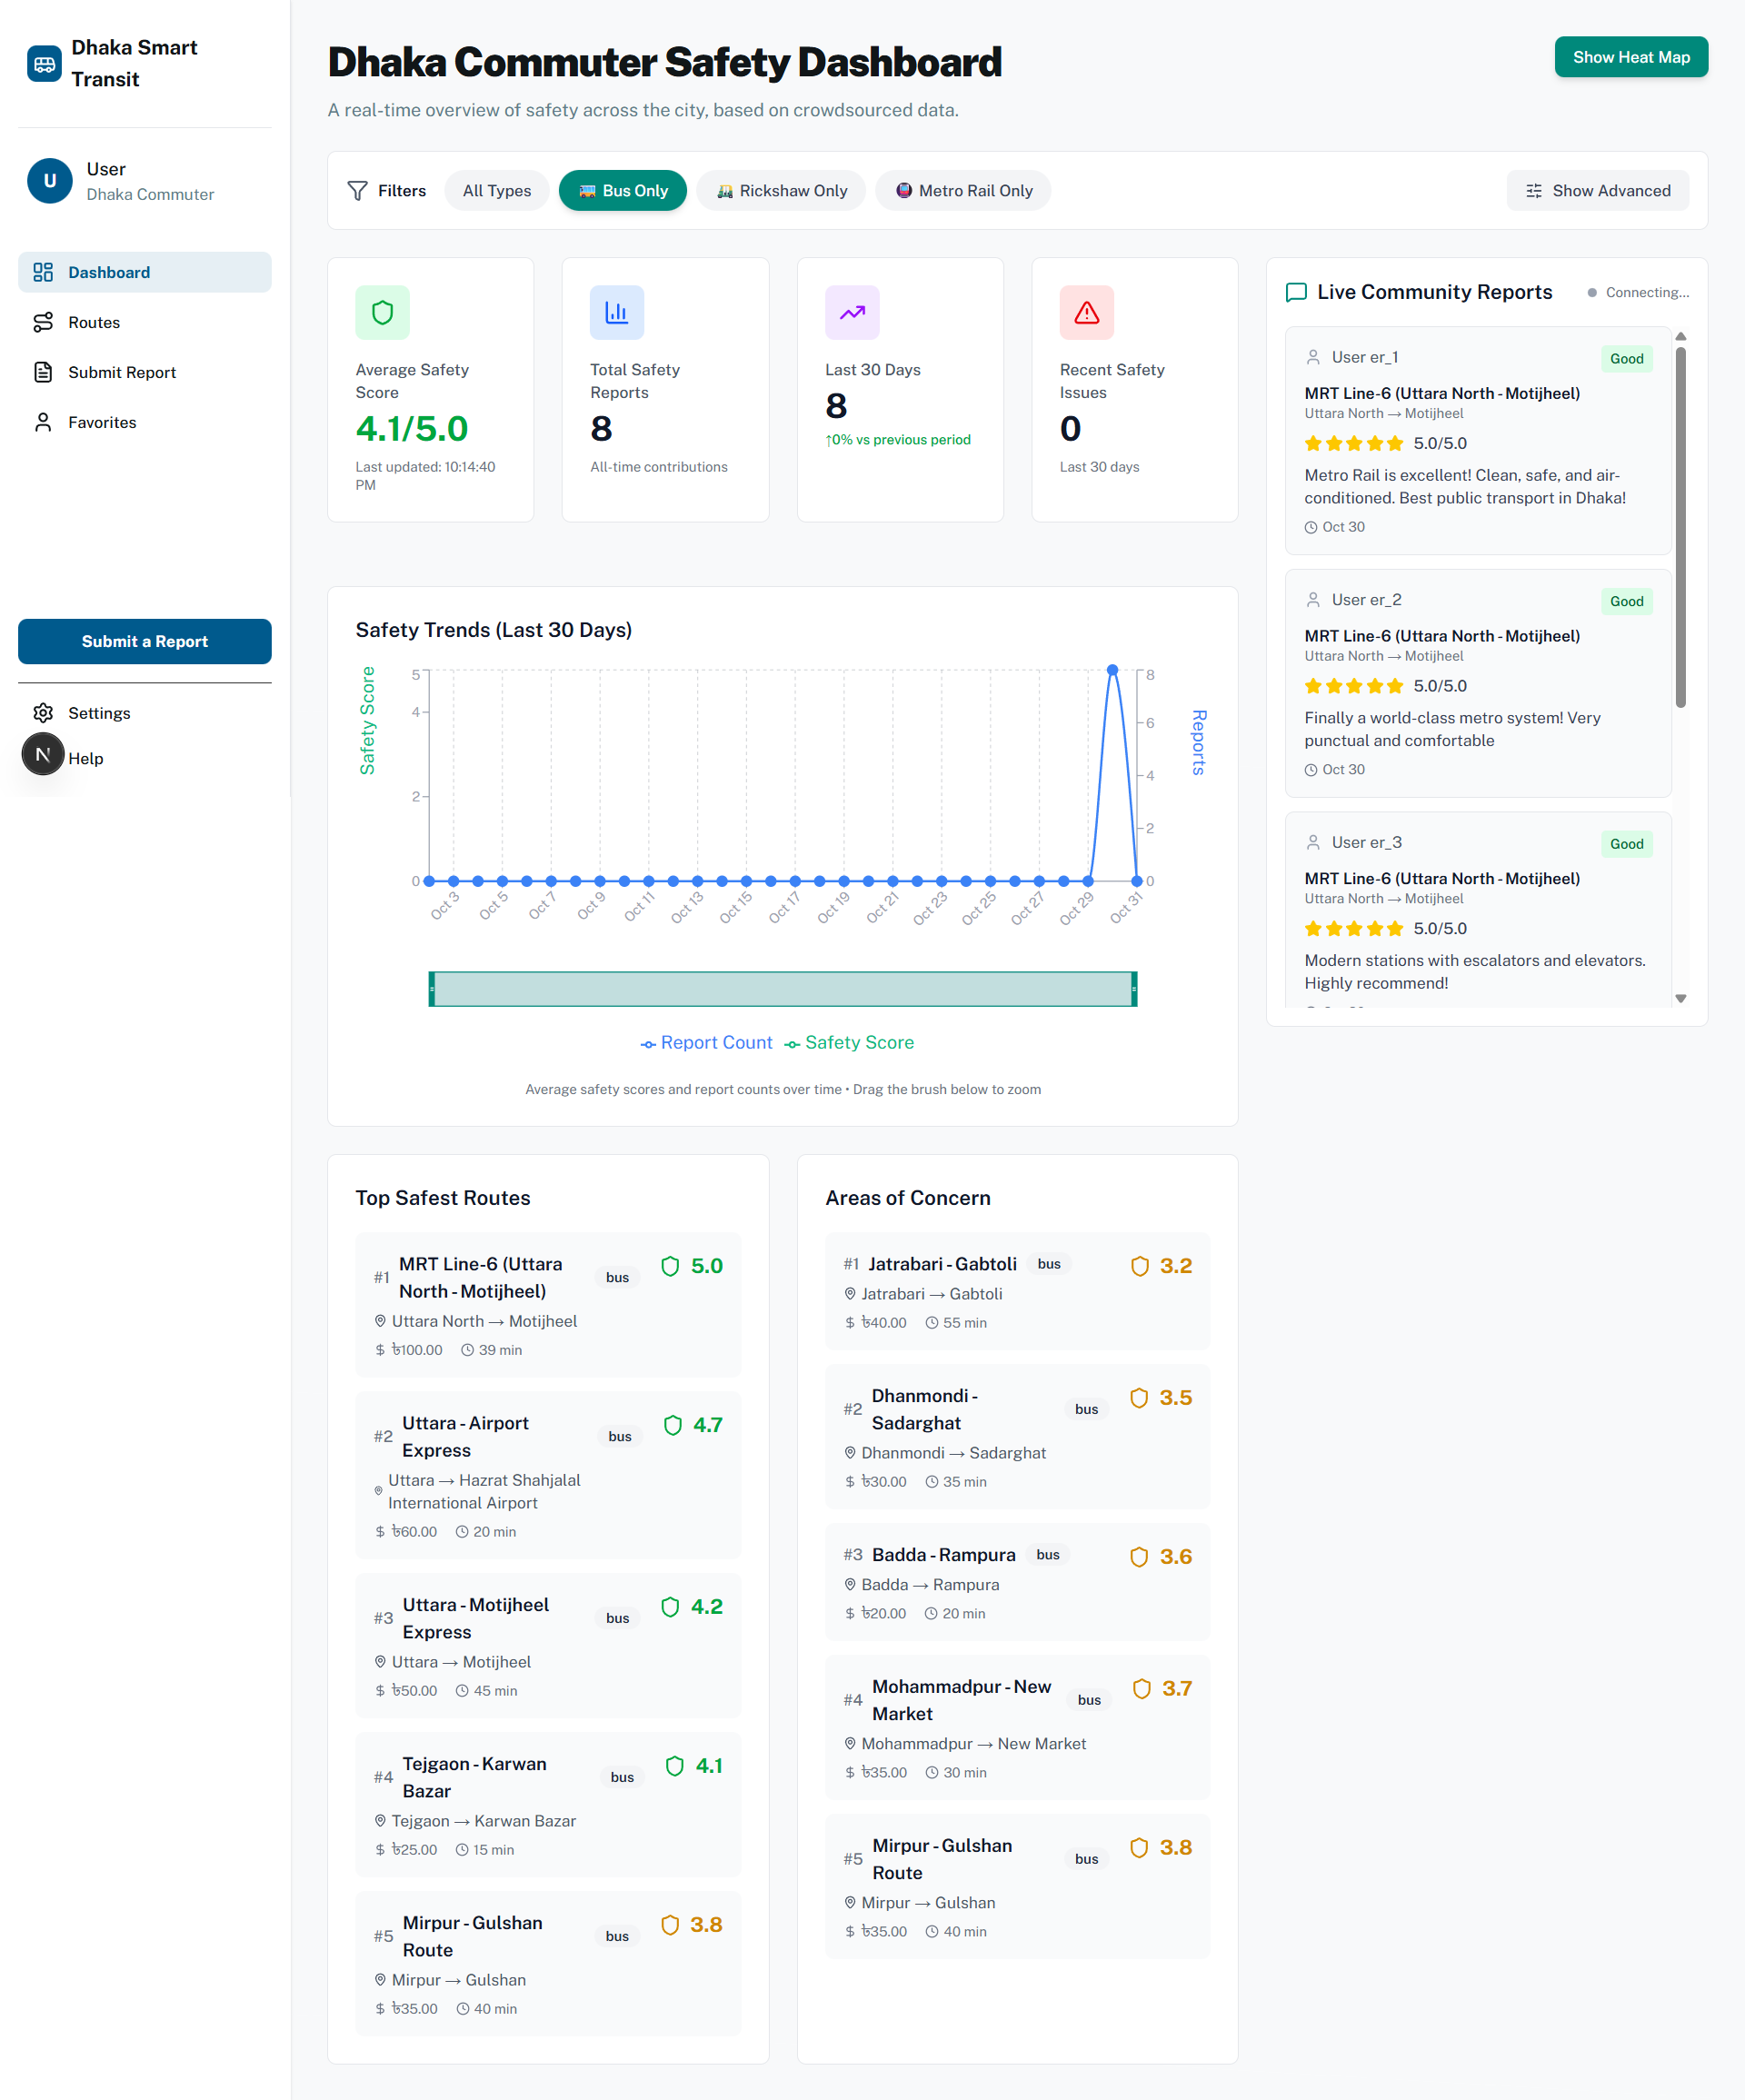Go to Submit Report in sidebar
1745x2100 pixels.
[x=121, y=372]
